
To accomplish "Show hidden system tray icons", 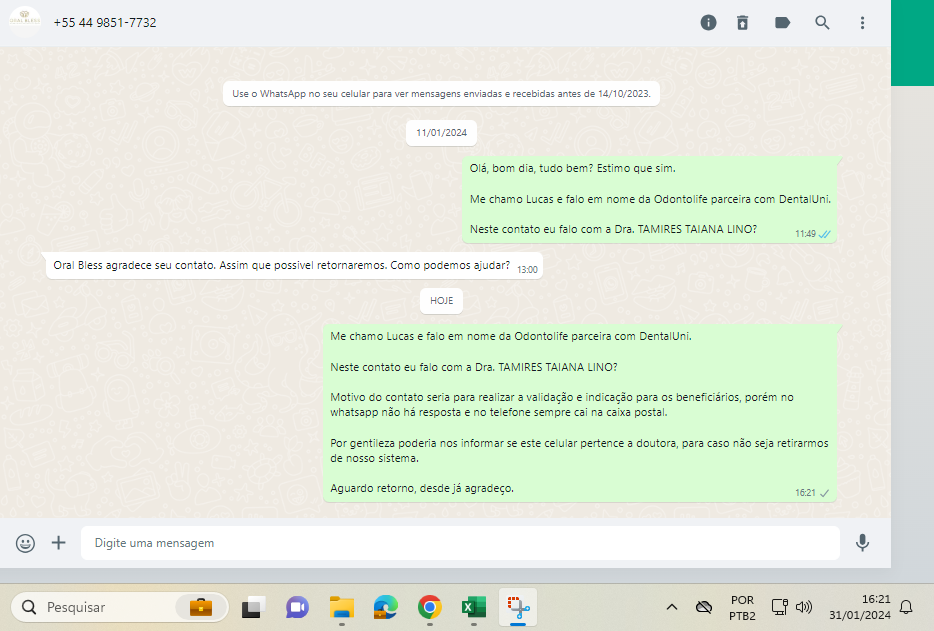I will point(672,607).
